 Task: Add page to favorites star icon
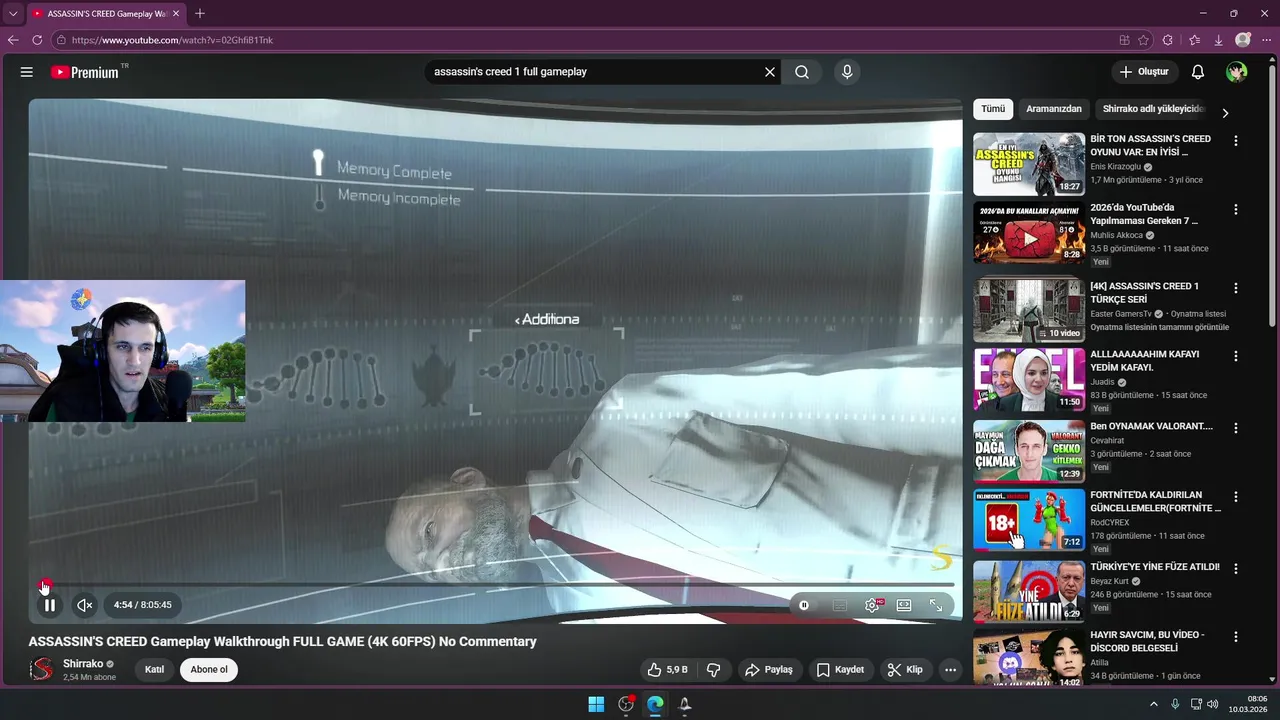(x=1144, y=40)
